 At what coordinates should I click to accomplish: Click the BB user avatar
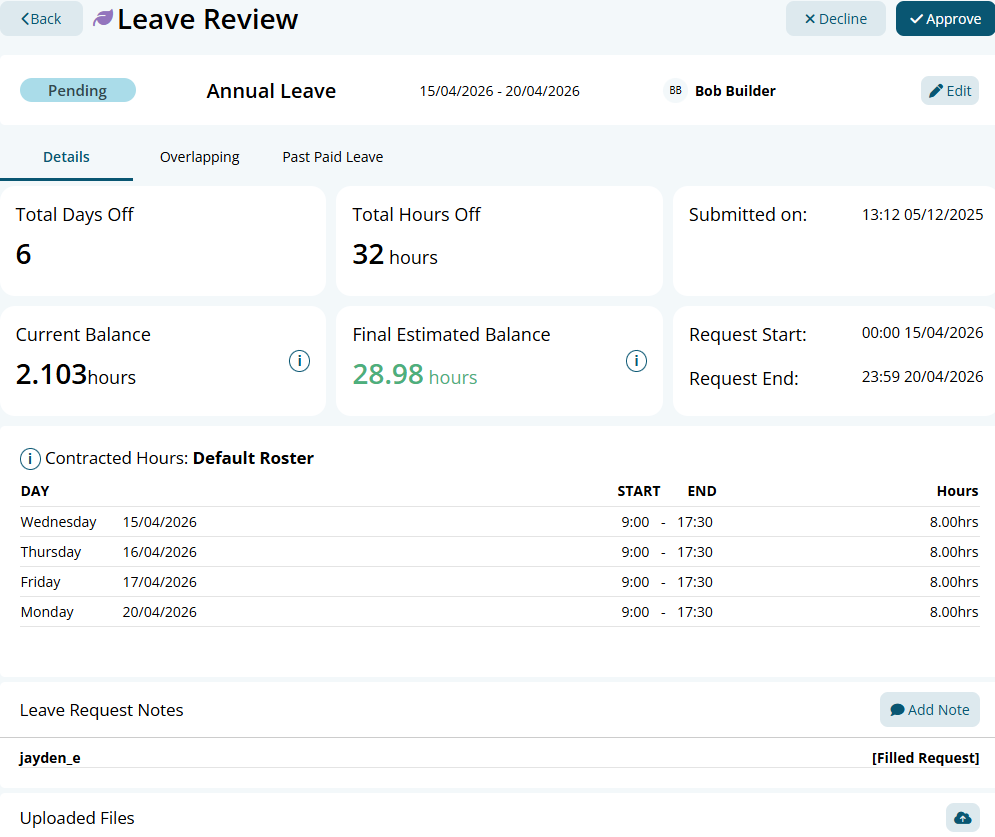click(x=676, y=91)
